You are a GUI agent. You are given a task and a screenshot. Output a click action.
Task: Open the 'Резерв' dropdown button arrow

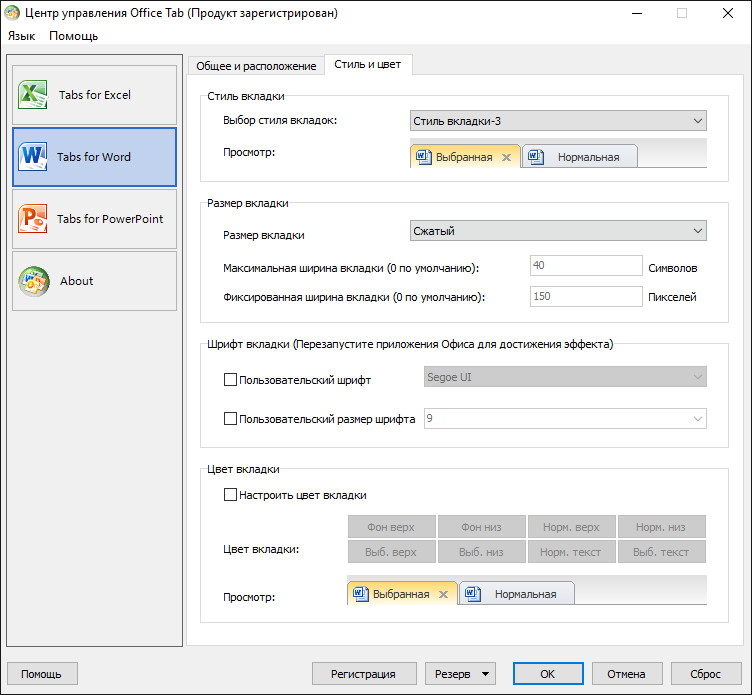click(485, 674)
